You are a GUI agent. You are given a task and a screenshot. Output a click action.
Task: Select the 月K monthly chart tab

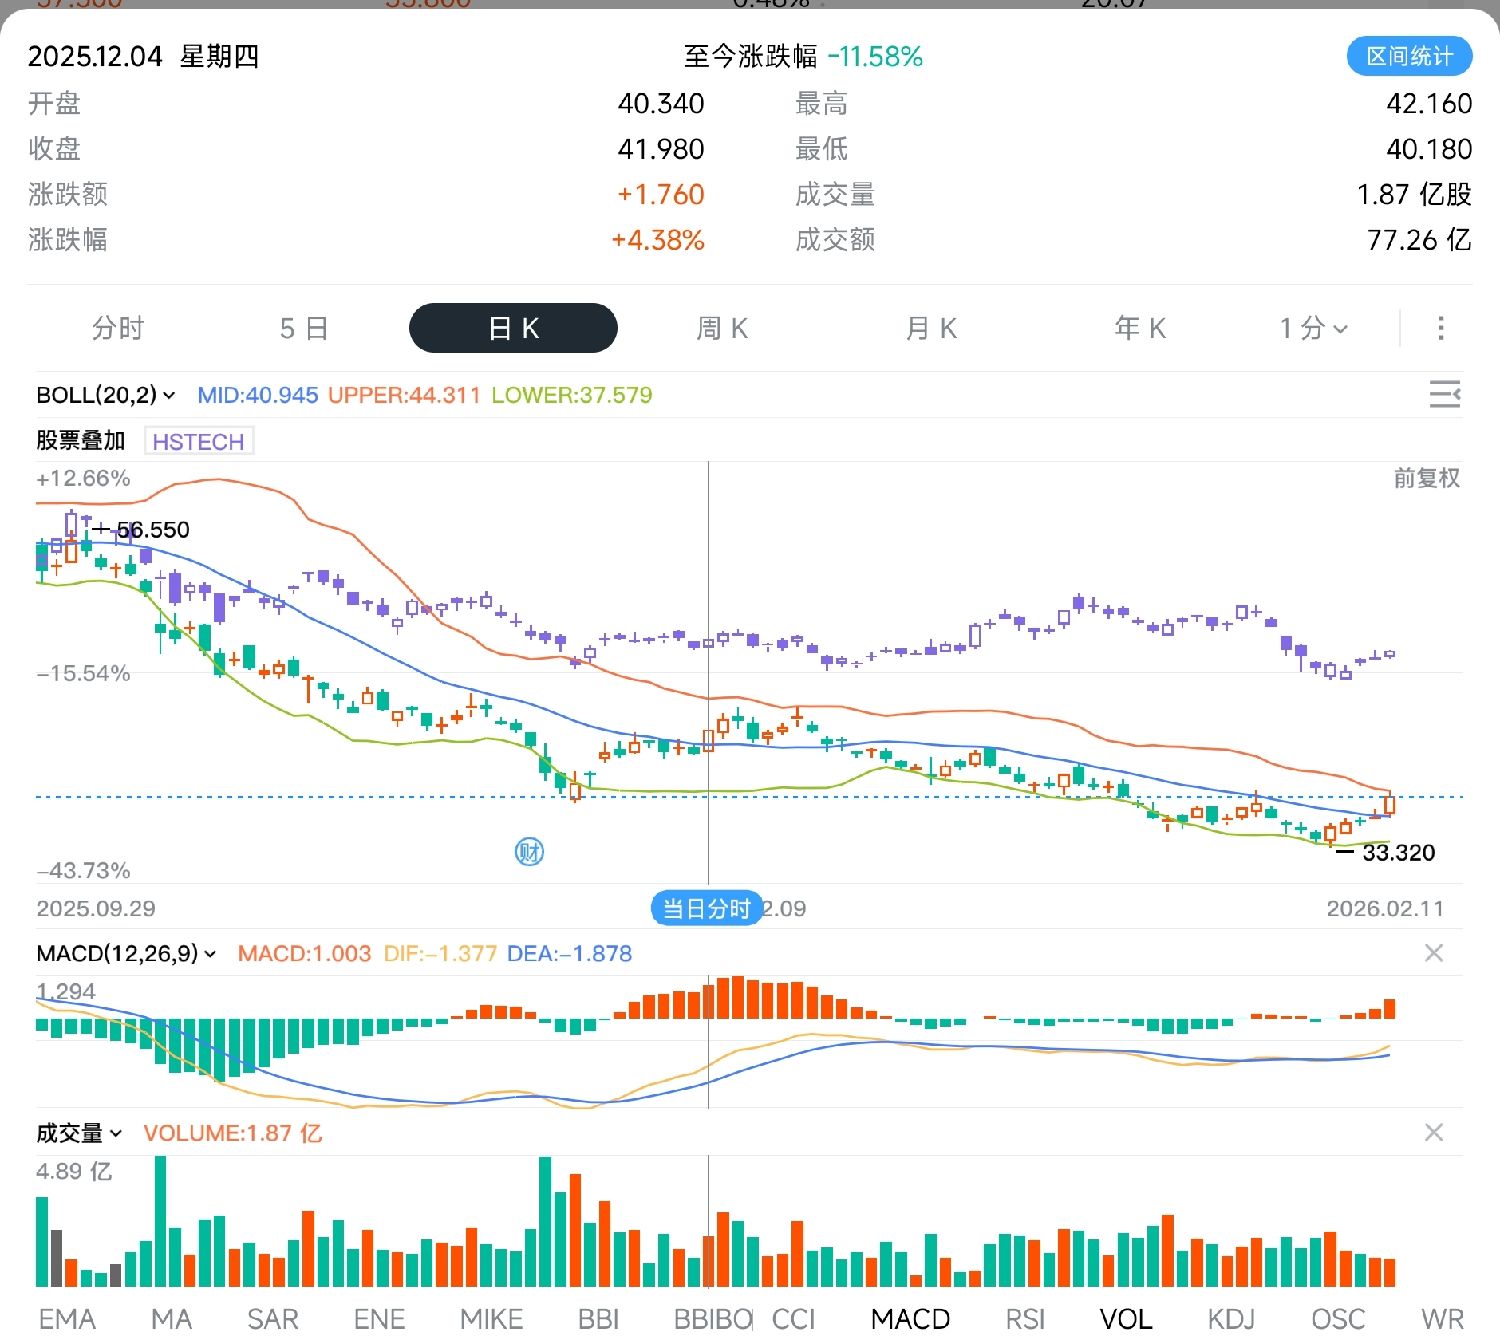931,328
